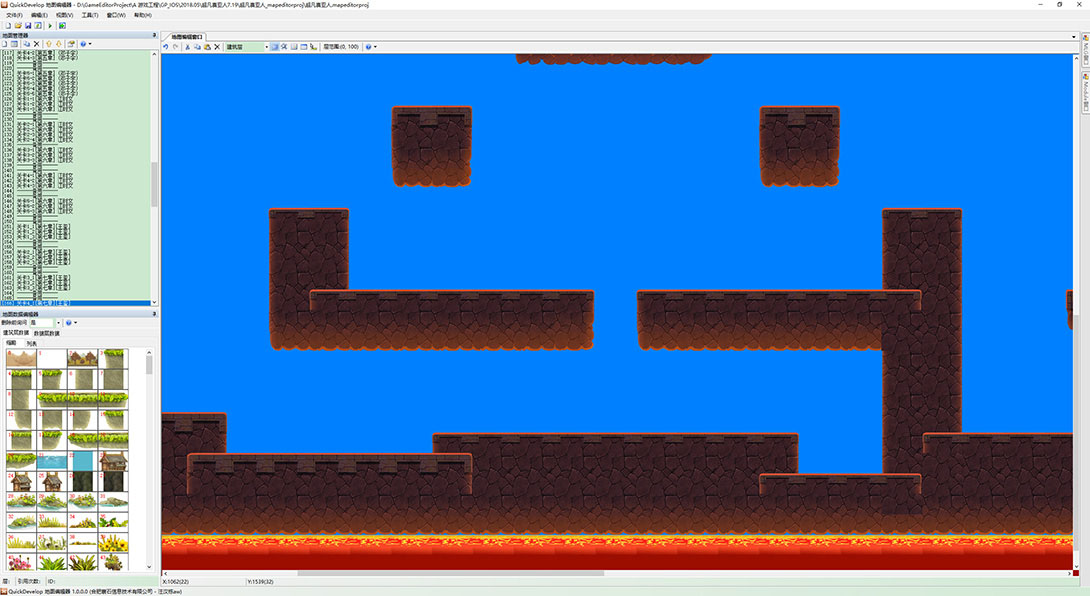Open the Help (H) menu
The image size is (1090, 596).
click(x=143, y=15)
